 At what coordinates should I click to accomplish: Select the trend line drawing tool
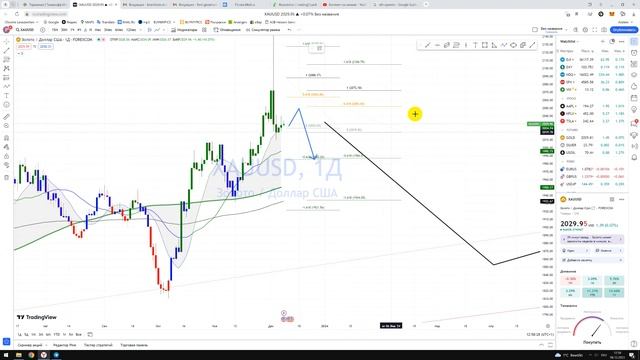point(7,51)
